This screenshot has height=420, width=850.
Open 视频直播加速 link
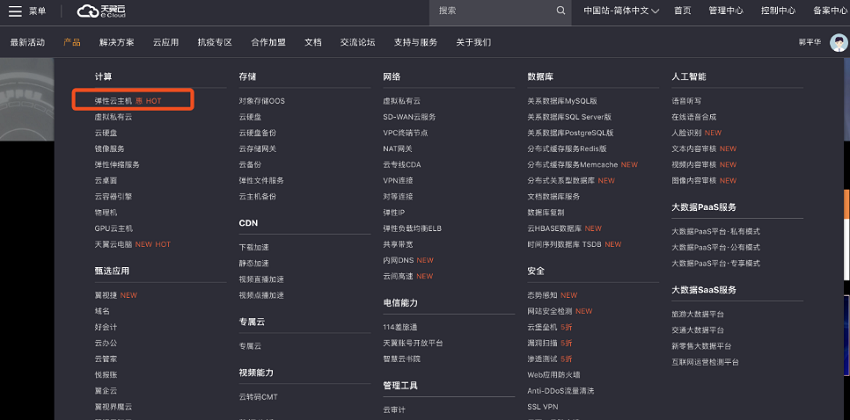(261, 279)
